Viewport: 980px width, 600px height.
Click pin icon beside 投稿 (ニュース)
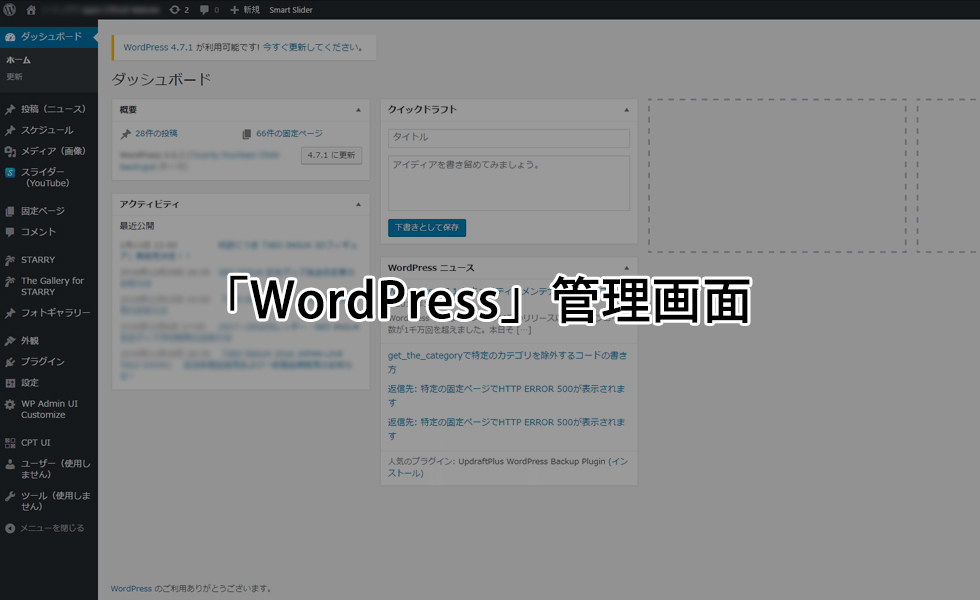[10, 109]
